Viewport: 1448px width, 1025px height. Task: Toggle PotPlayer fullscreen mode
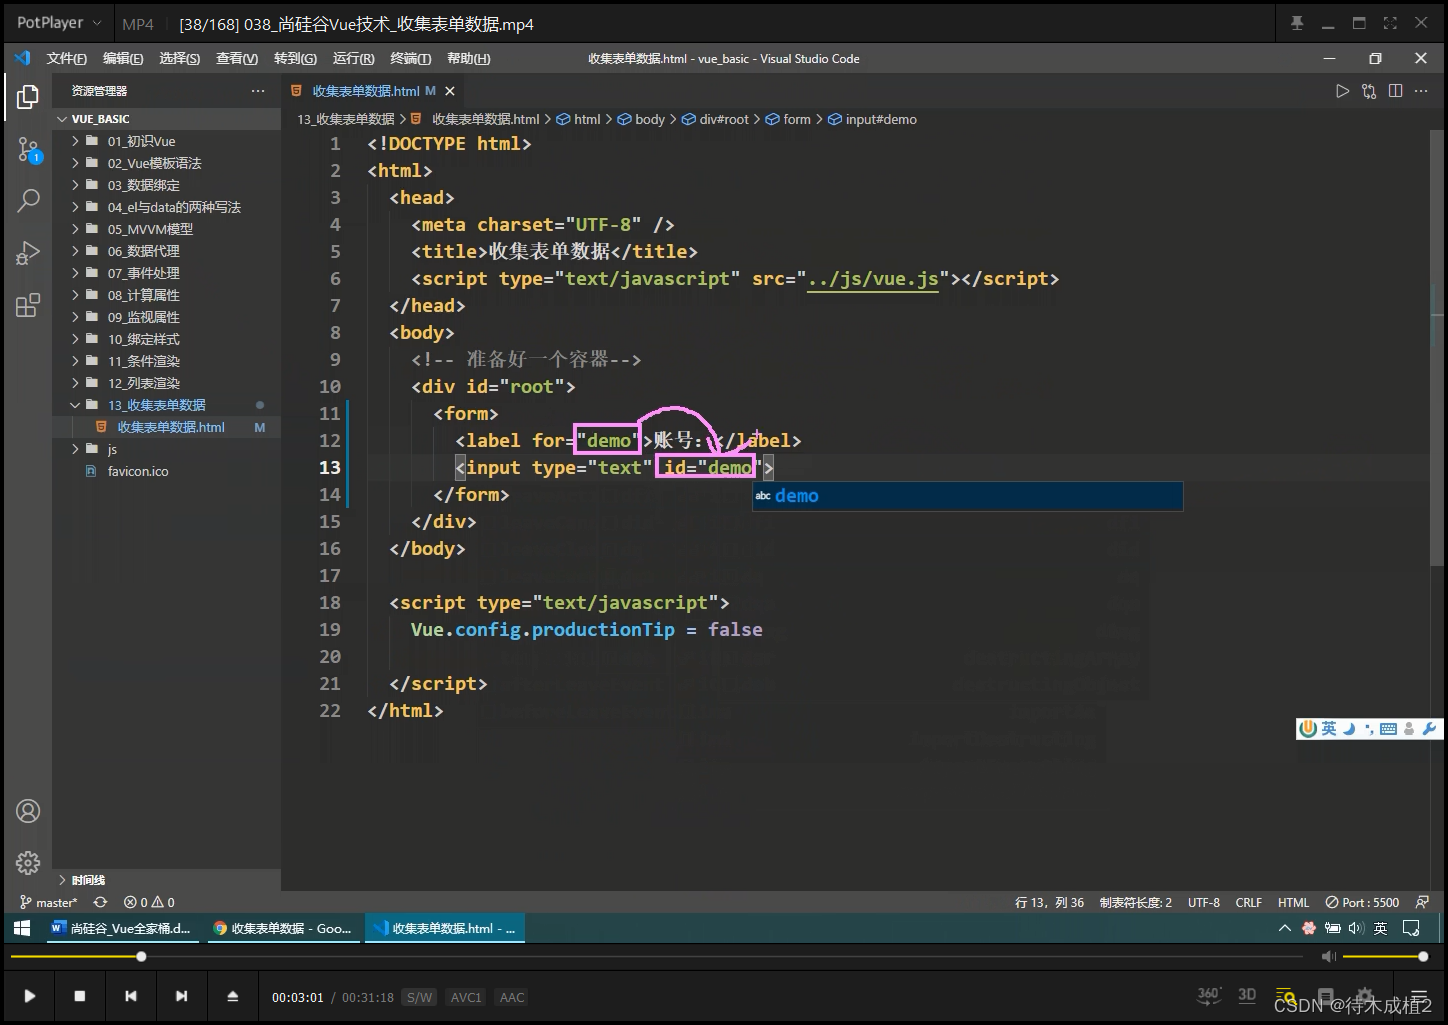click(x=1390, y=23)
